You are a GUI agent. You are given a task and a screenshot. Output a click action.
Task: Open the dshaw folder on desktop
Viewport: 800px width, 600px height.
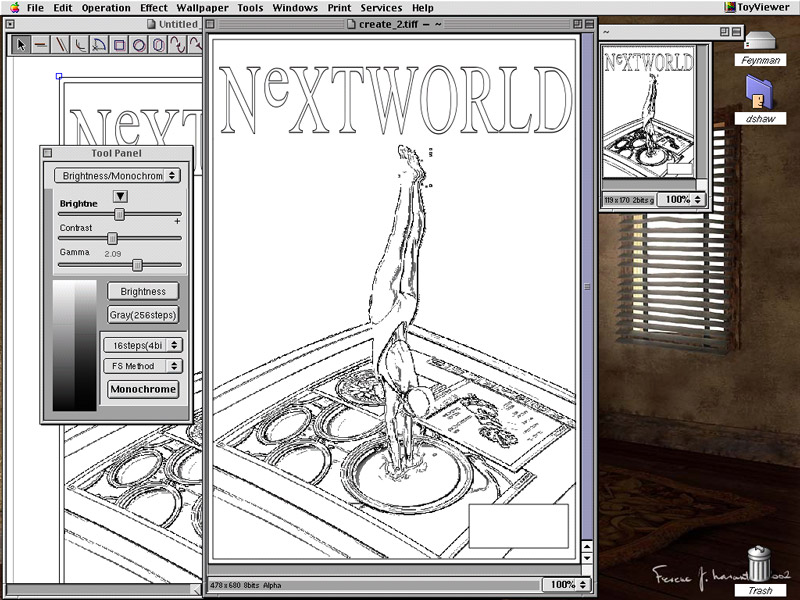(x=760, y=92)
